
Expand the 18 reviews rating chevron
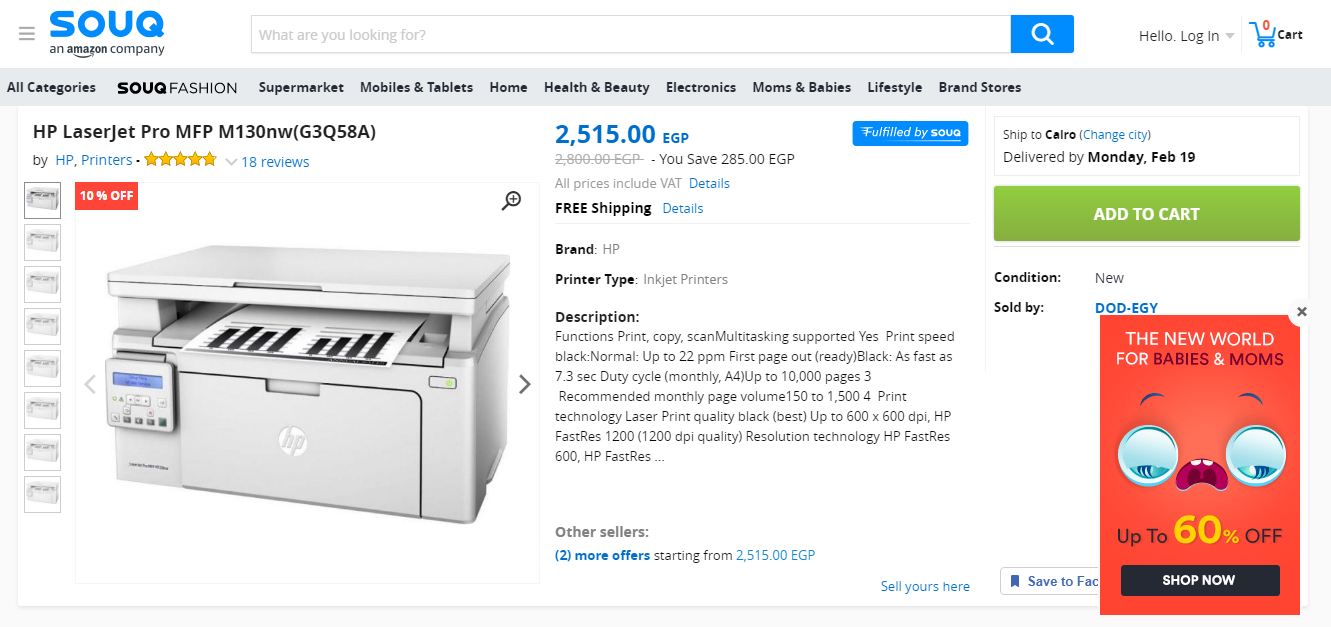tap(231, 162)
